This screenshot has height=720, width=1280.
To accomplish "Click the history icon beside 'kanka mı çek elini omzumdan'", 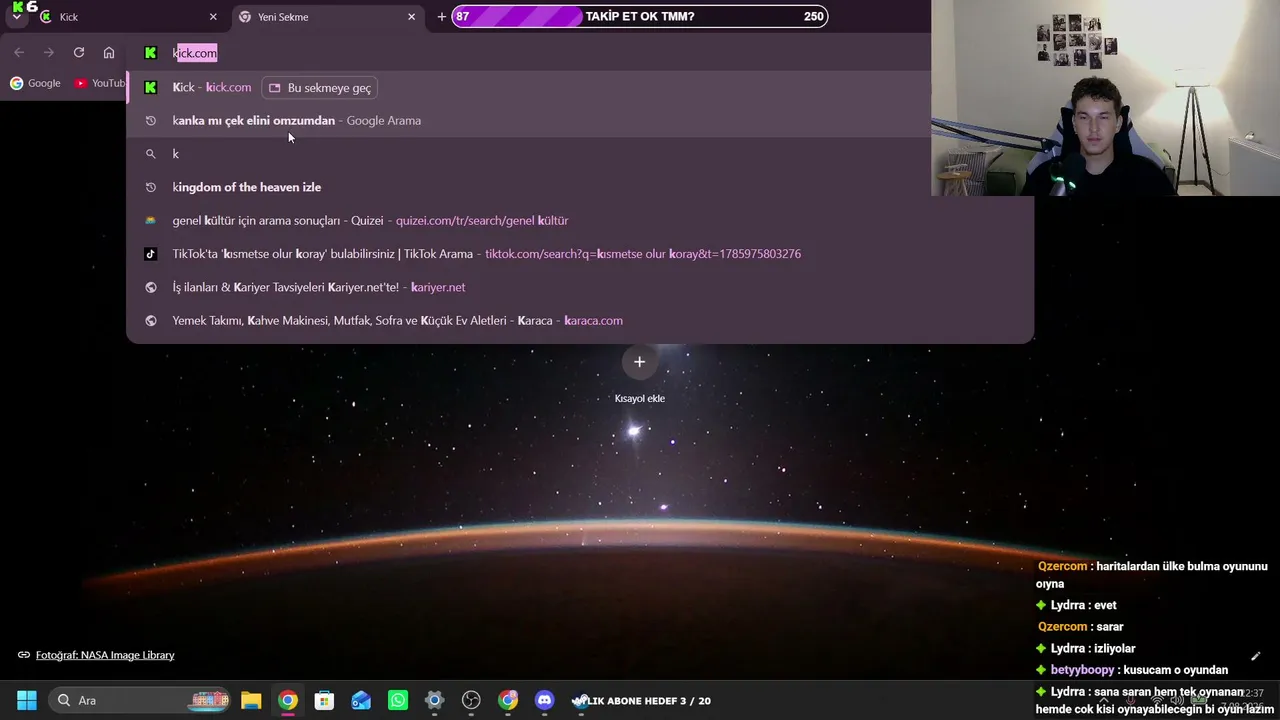I will (151, 121).
